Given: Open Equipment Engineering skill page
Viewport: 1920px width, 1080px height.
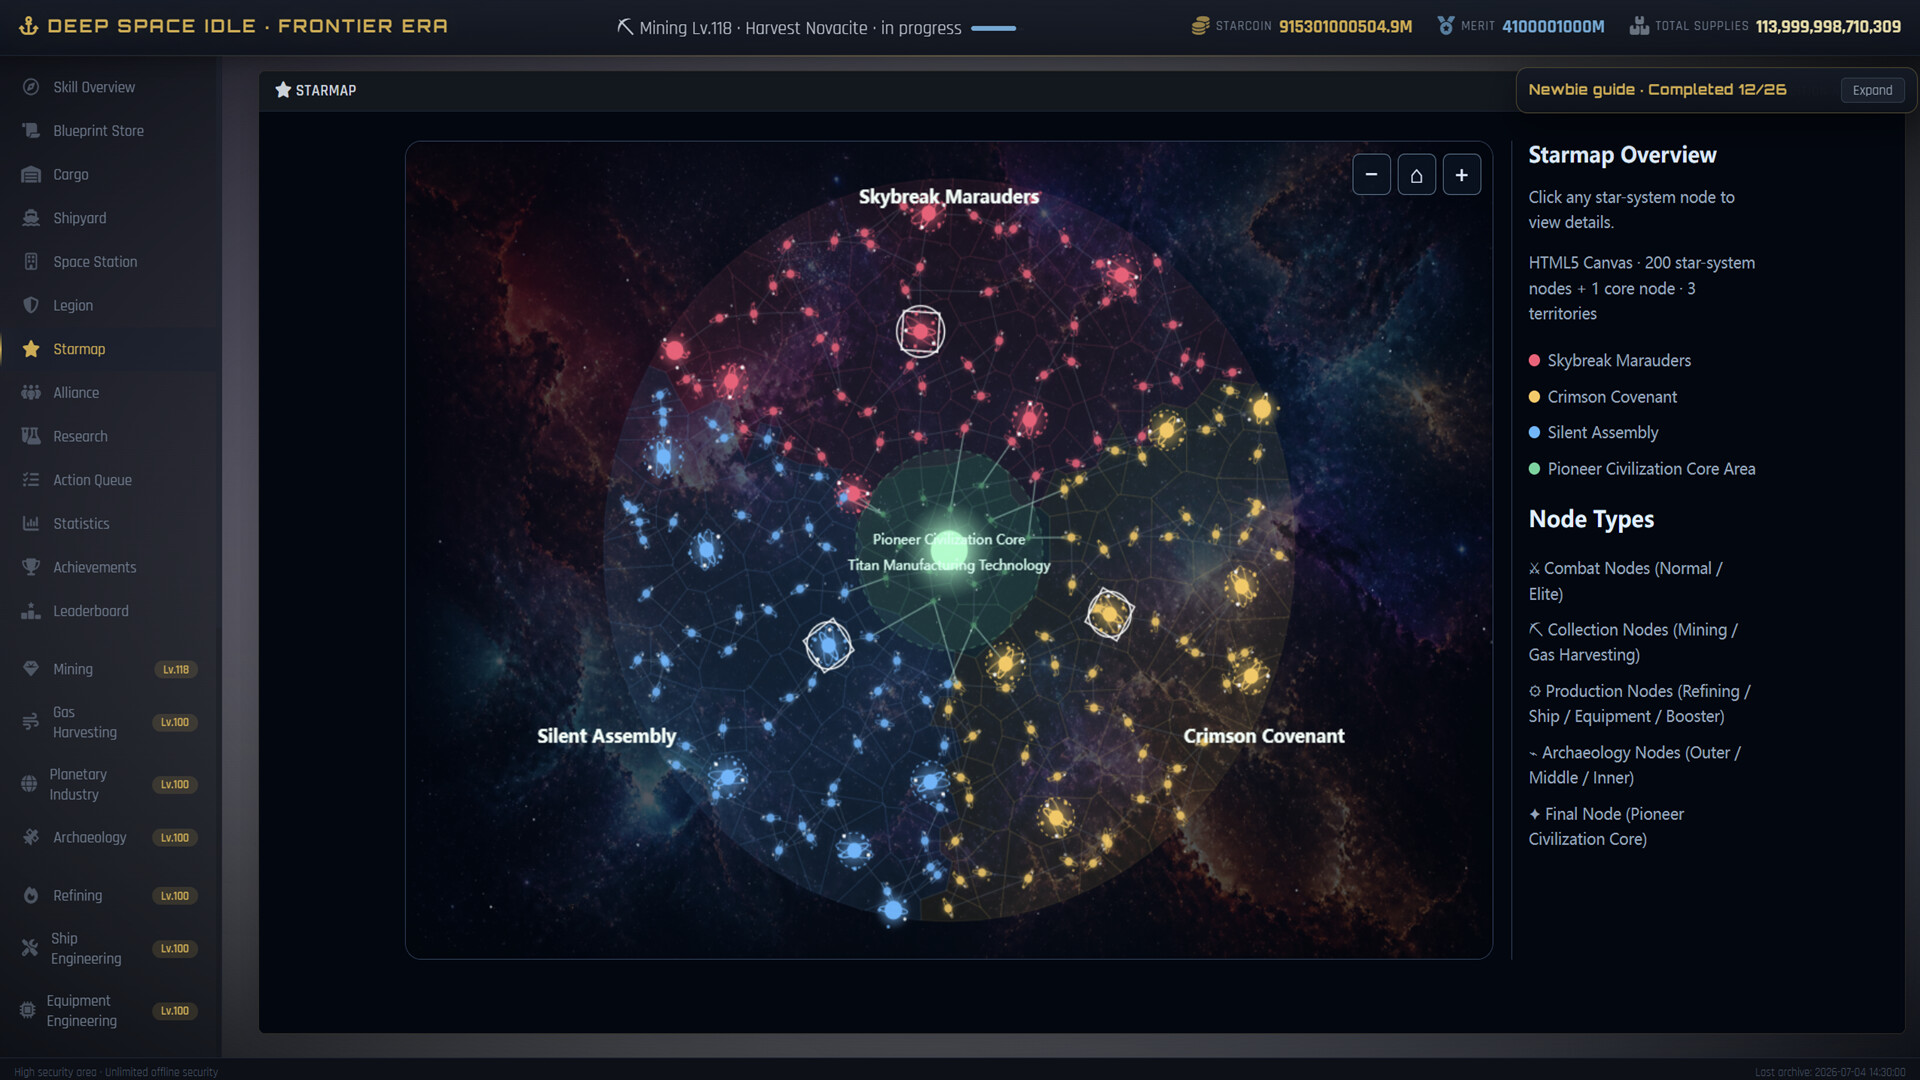Looking at the screenshot, I should click(109, 1011).
